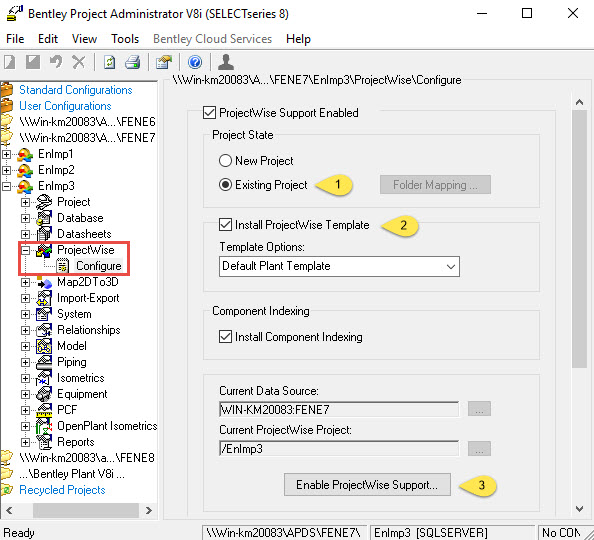Screen dimensions: 594x540
Task: Click the Save toolbar icon
Action: [x=33, y=62]
